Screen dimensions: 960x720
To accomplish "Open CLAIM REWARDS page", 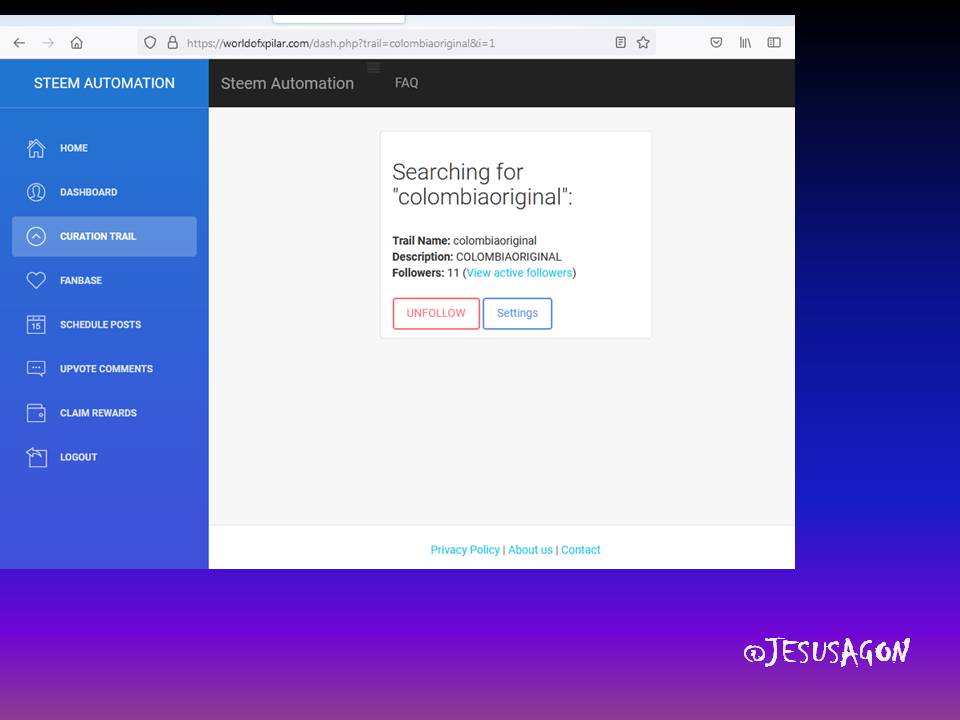I will pos(104,413).
